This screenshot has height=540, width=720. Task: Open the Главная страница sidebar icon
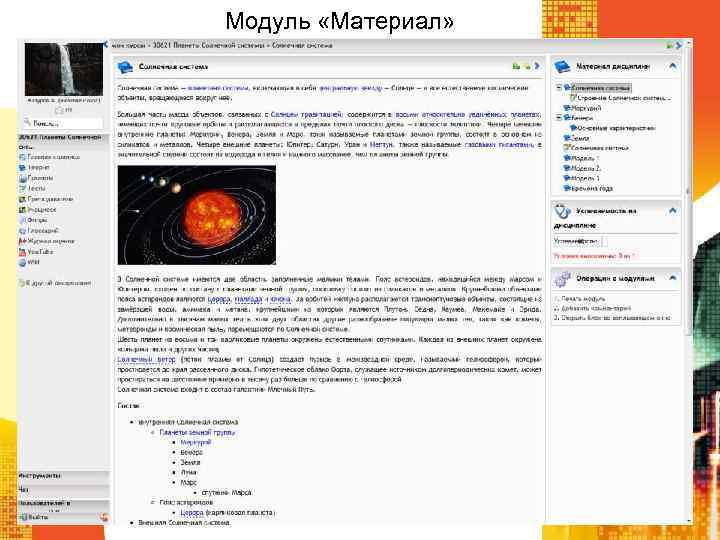(x=22, y=157)
